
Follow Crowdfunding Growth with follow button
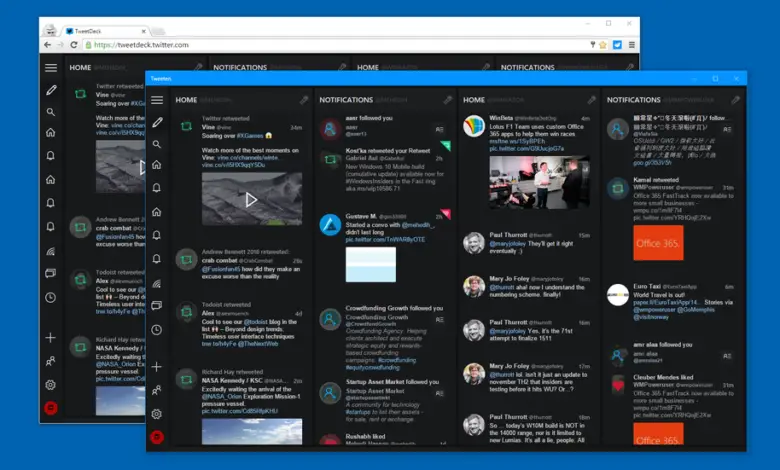[440, 320]
